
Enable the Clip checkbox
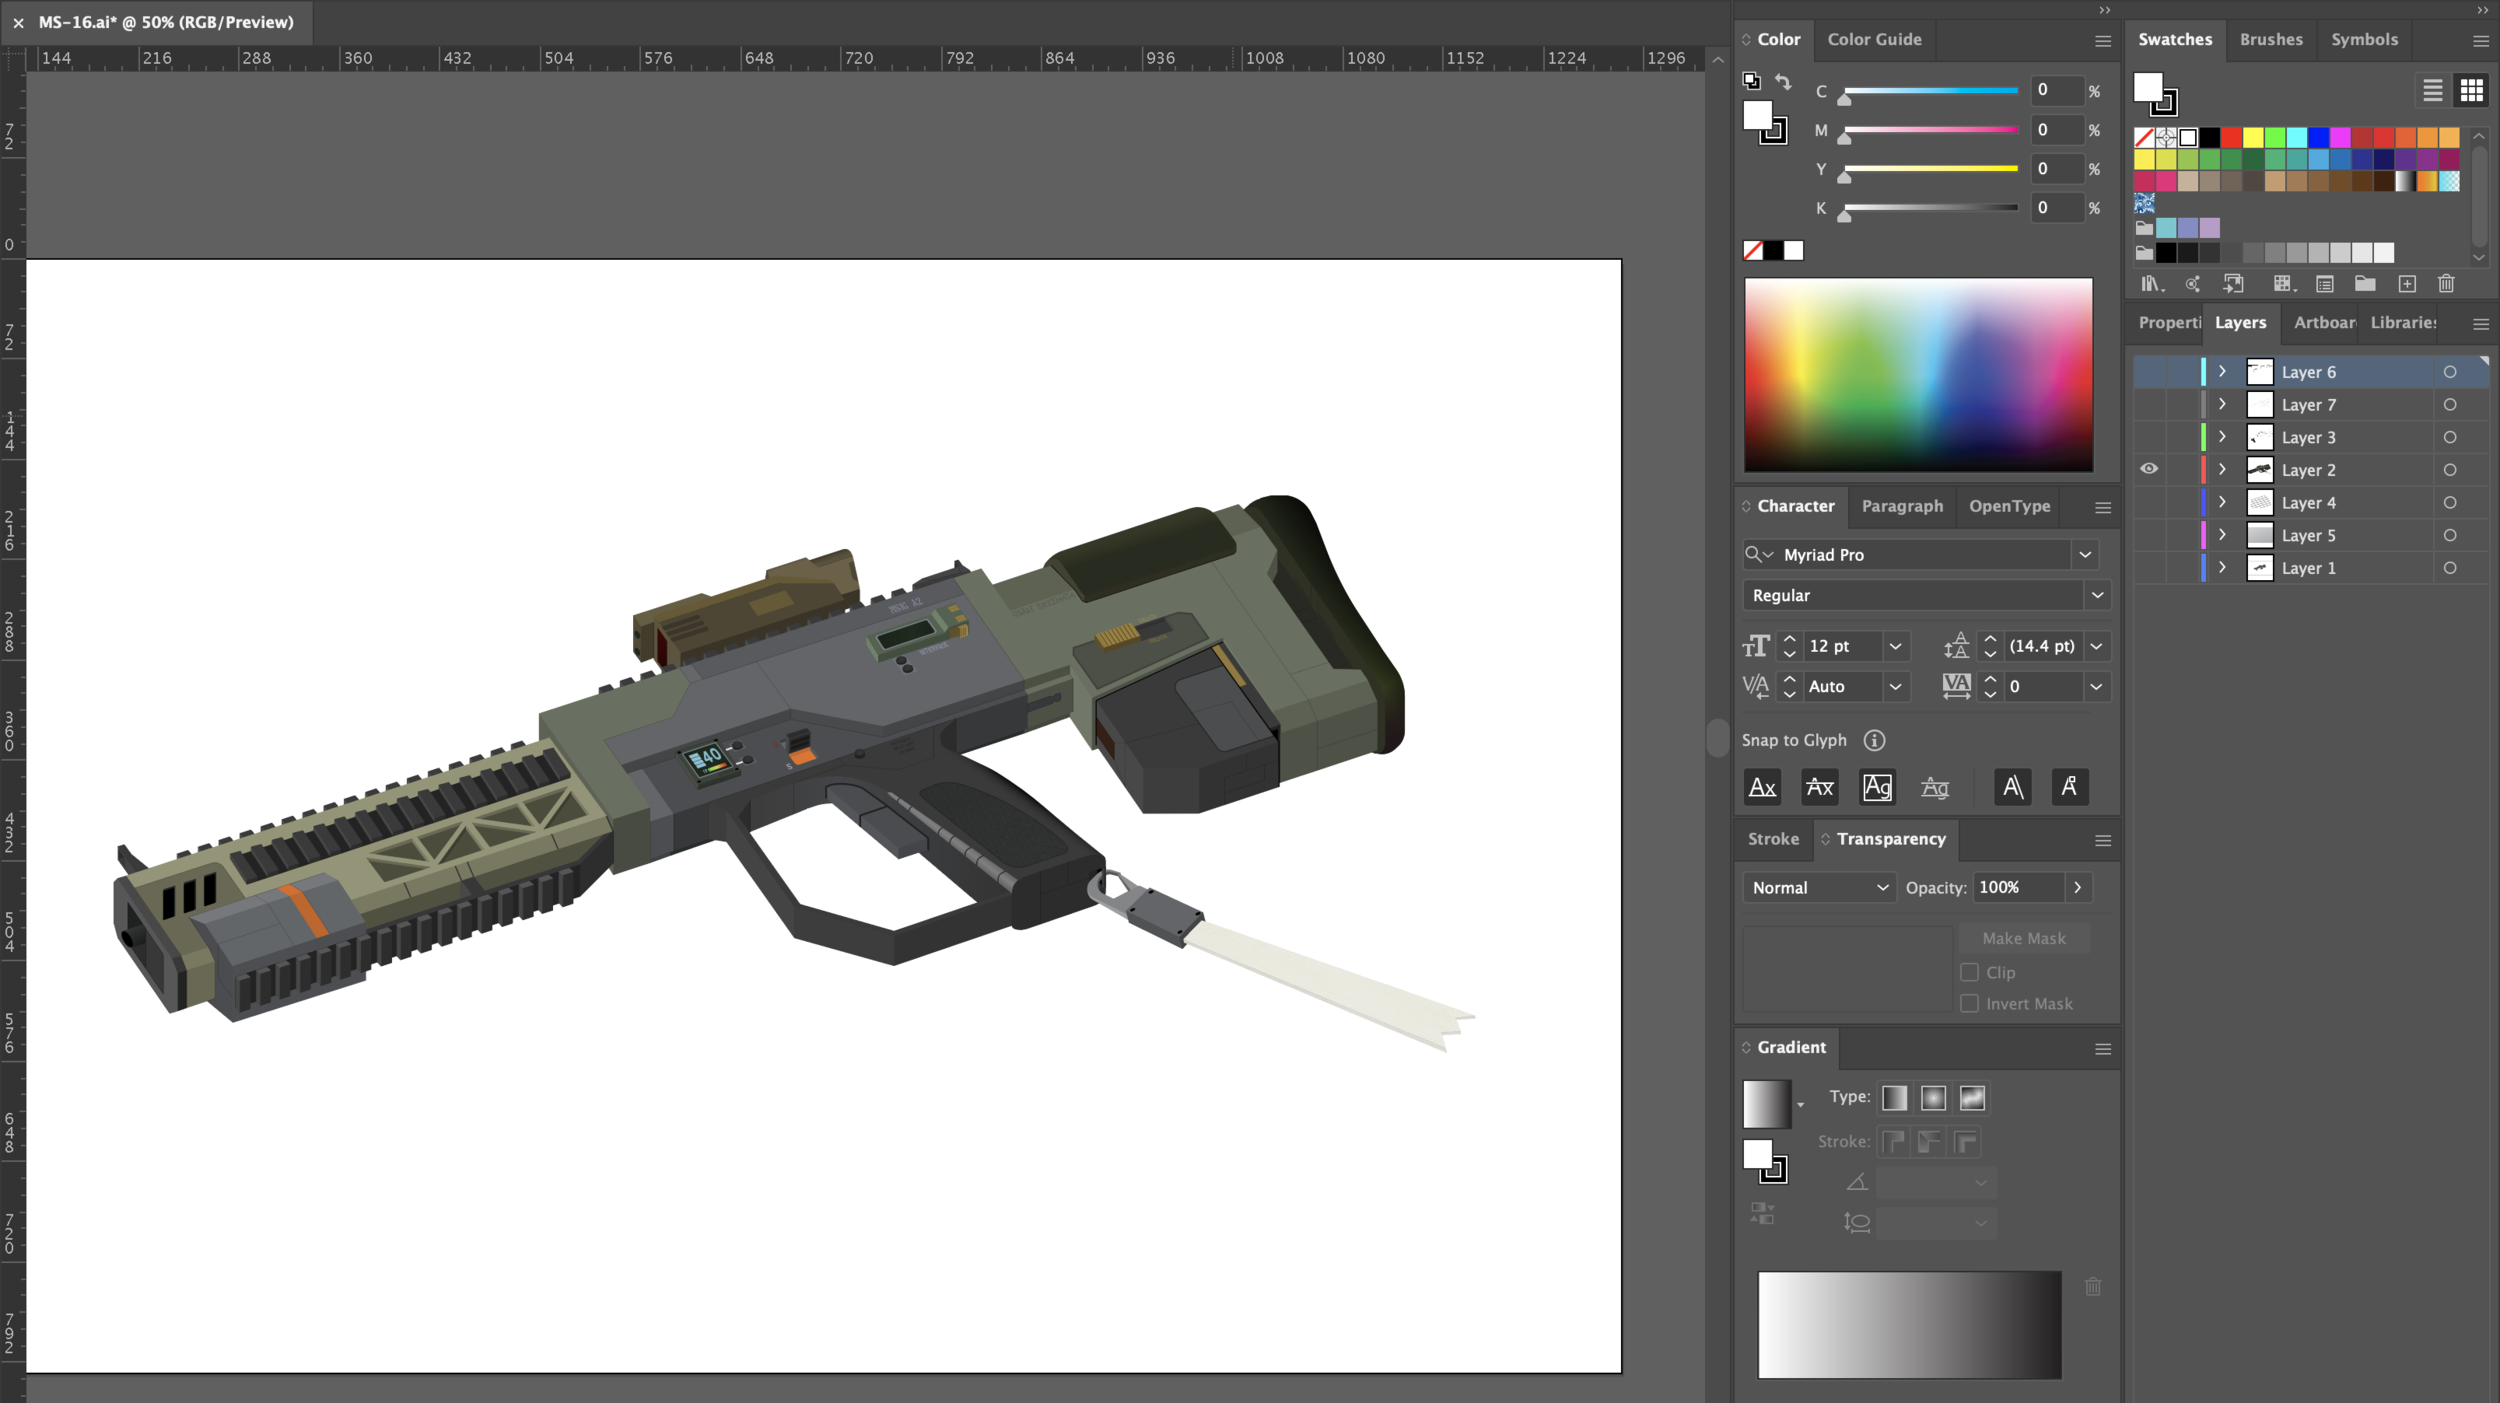pos(1969,972)
